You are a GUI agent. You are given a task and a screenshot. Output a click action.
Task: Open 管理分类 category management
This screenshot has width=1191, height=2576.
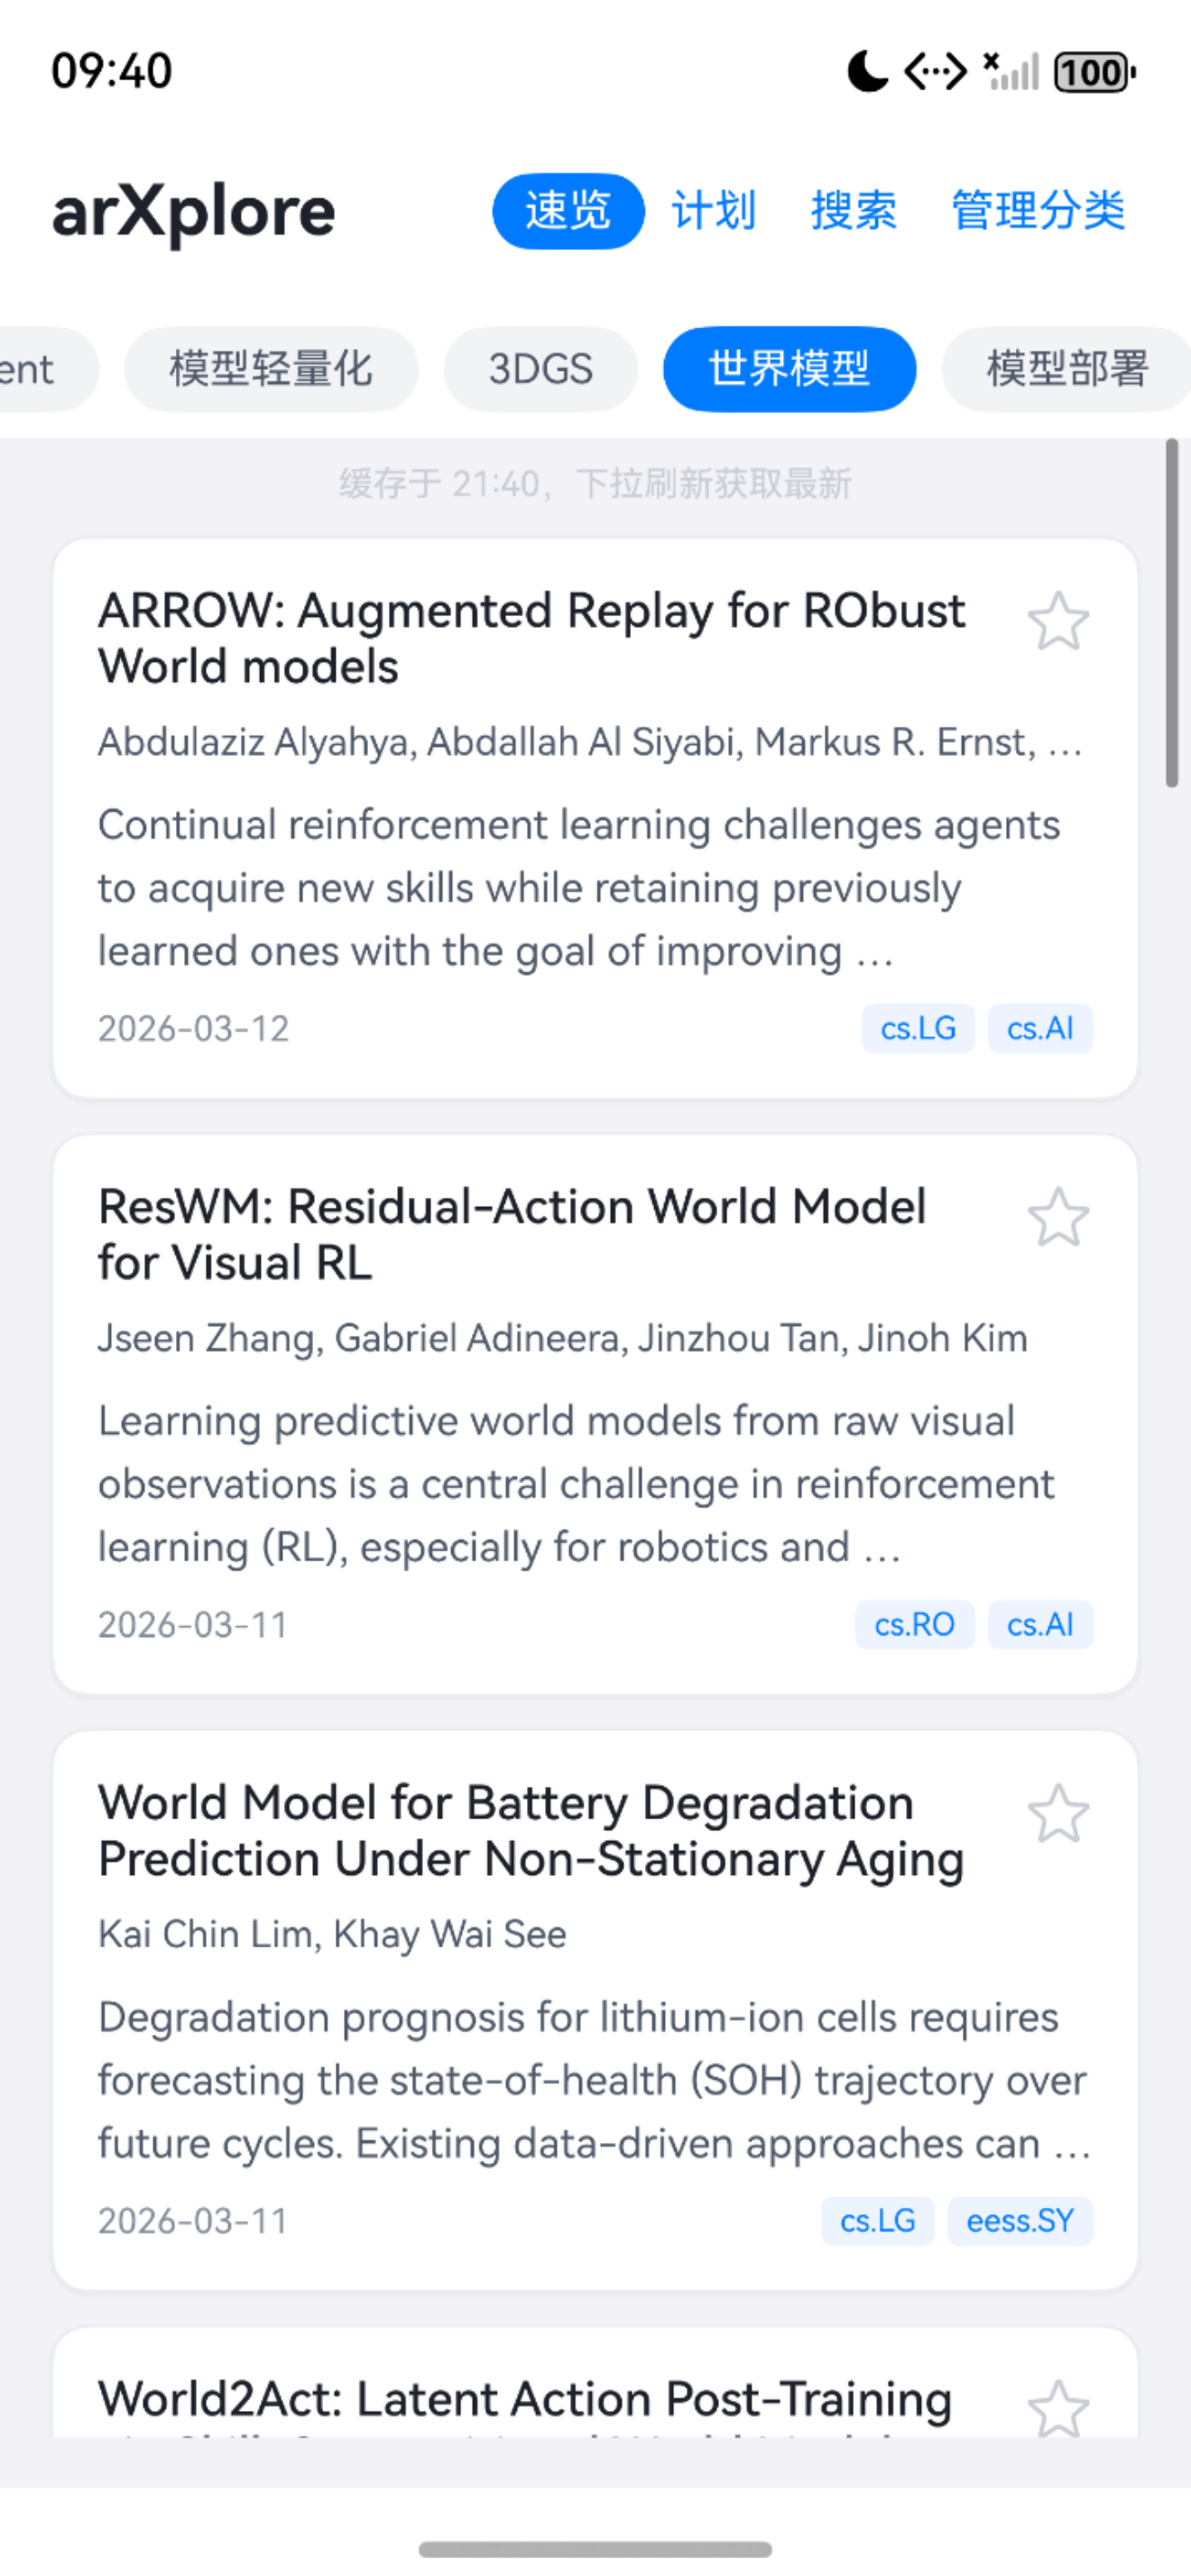(1038, 211)
